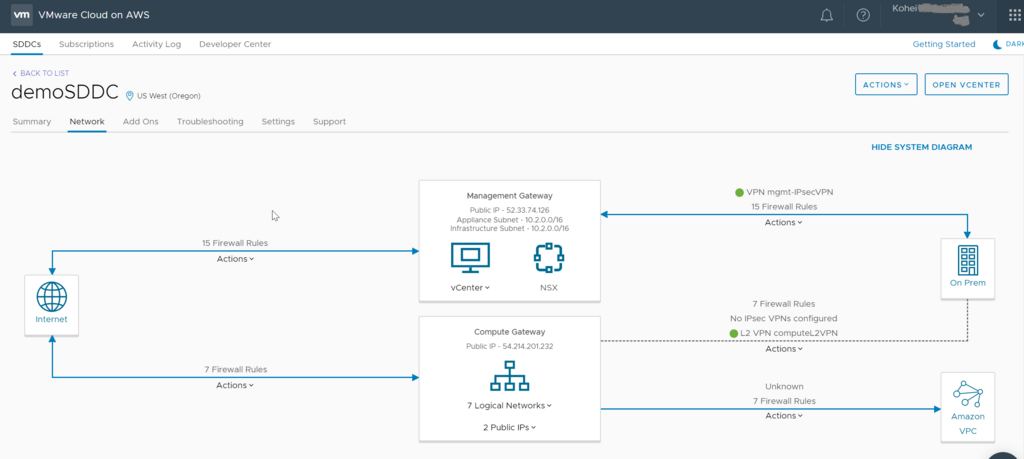Select the Add Ons tab
The height and width of the screenshot is (459, 1024).
click(x=140, y=121)
